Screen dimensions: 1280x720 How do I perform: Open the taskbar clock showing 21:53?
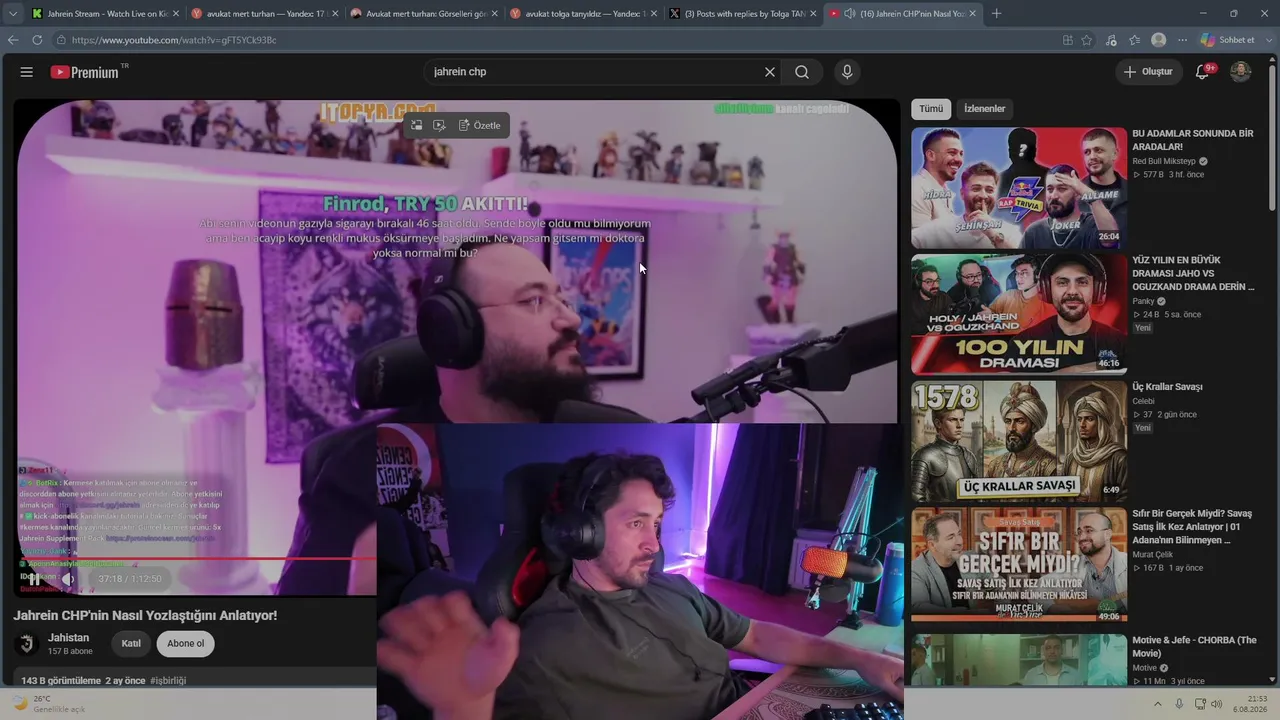pos(1250,704)
